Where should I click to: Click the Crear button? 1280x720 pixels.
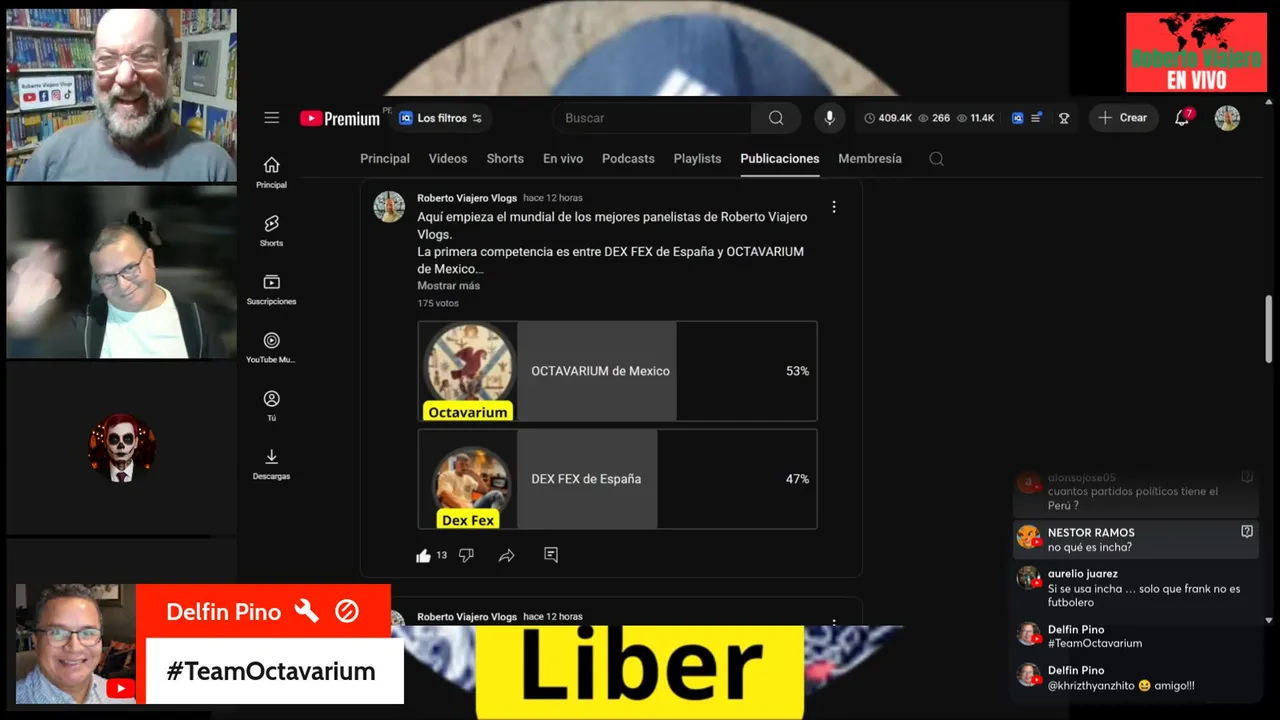point(1123,118)
